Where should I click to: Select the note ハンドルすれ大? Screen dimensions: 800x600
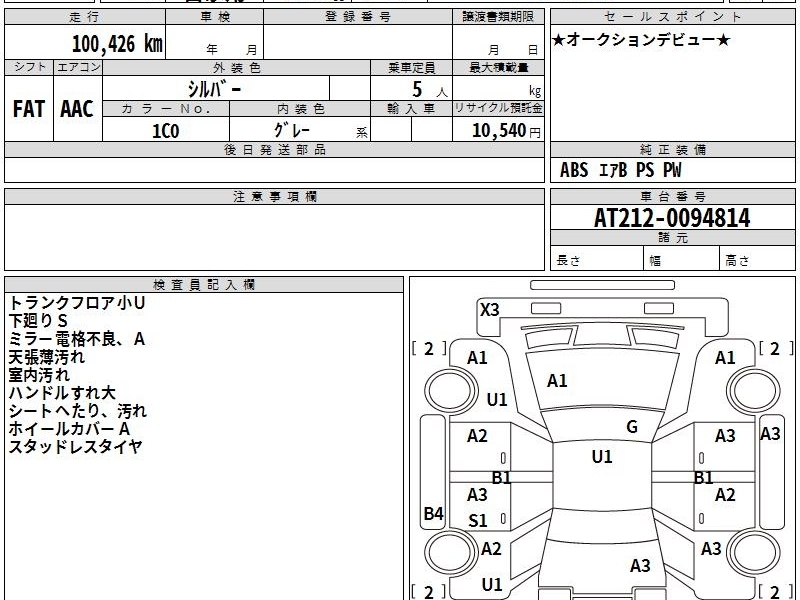[x=62, y=393]
